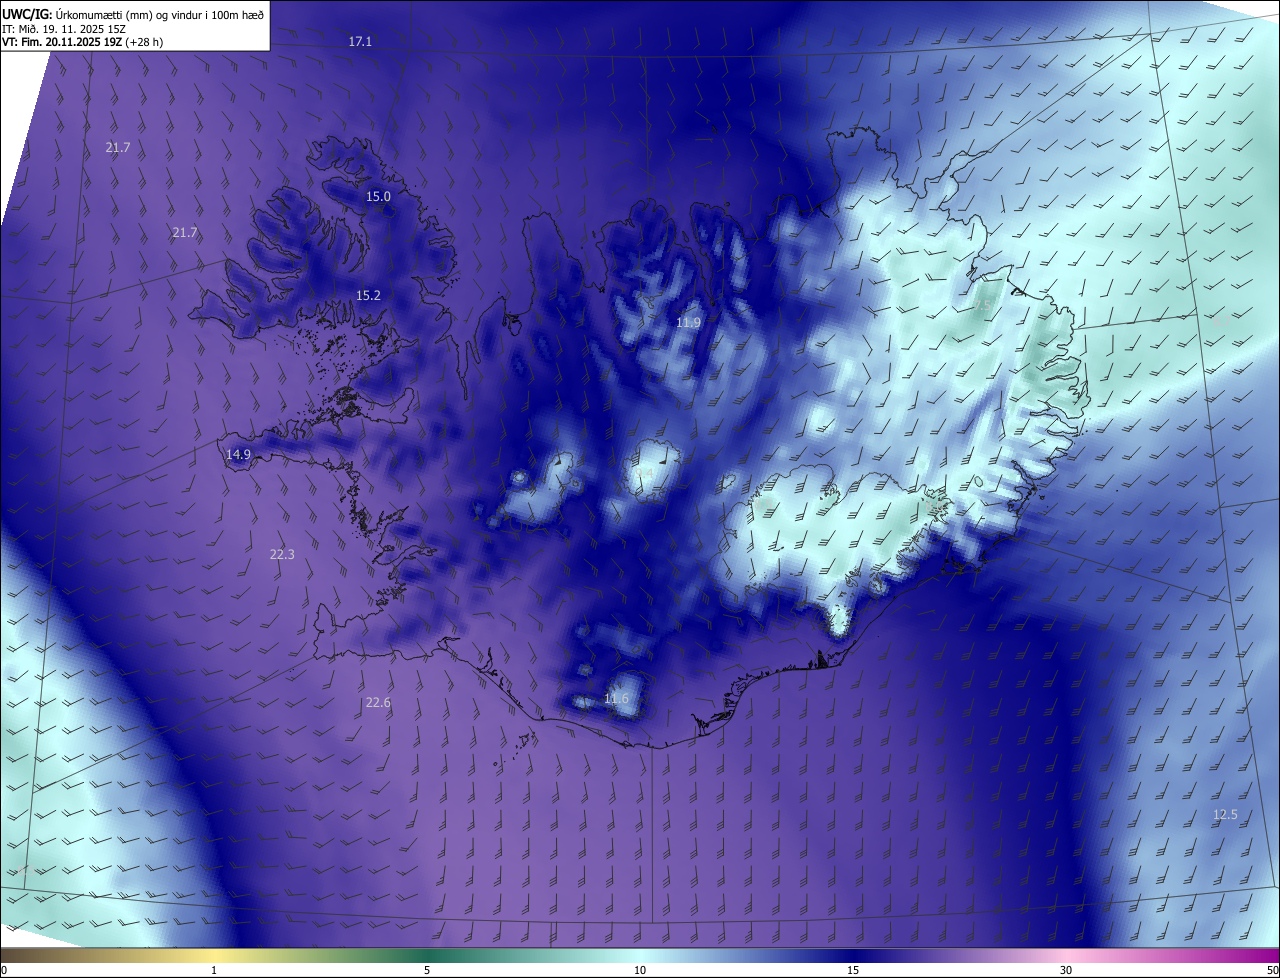The image size is (1280, 978).
Task: Click the 15.0 value label
Action: click(378, 196)
